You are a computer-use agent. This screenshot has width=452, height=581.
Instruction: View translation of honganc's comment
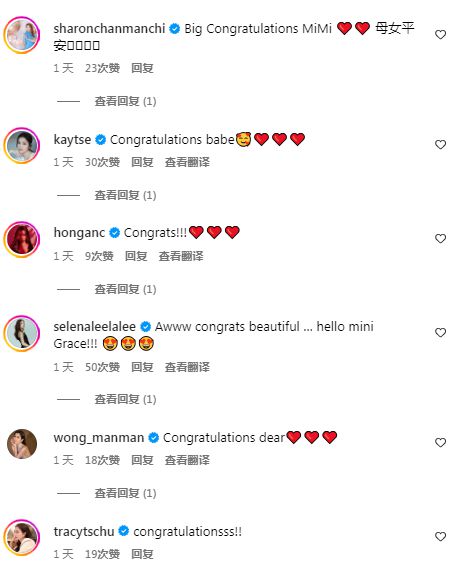click(181, 256)
